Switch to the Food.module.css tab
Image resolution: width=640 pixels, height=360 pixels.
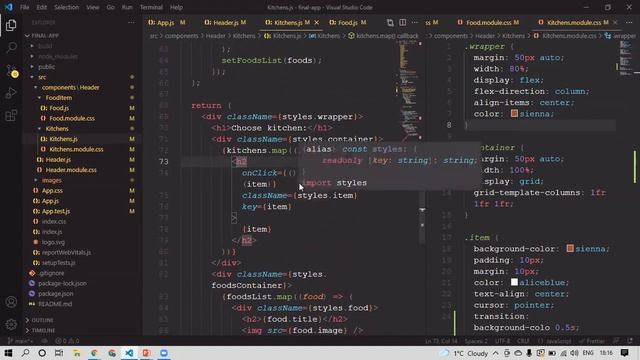point(488,22)
